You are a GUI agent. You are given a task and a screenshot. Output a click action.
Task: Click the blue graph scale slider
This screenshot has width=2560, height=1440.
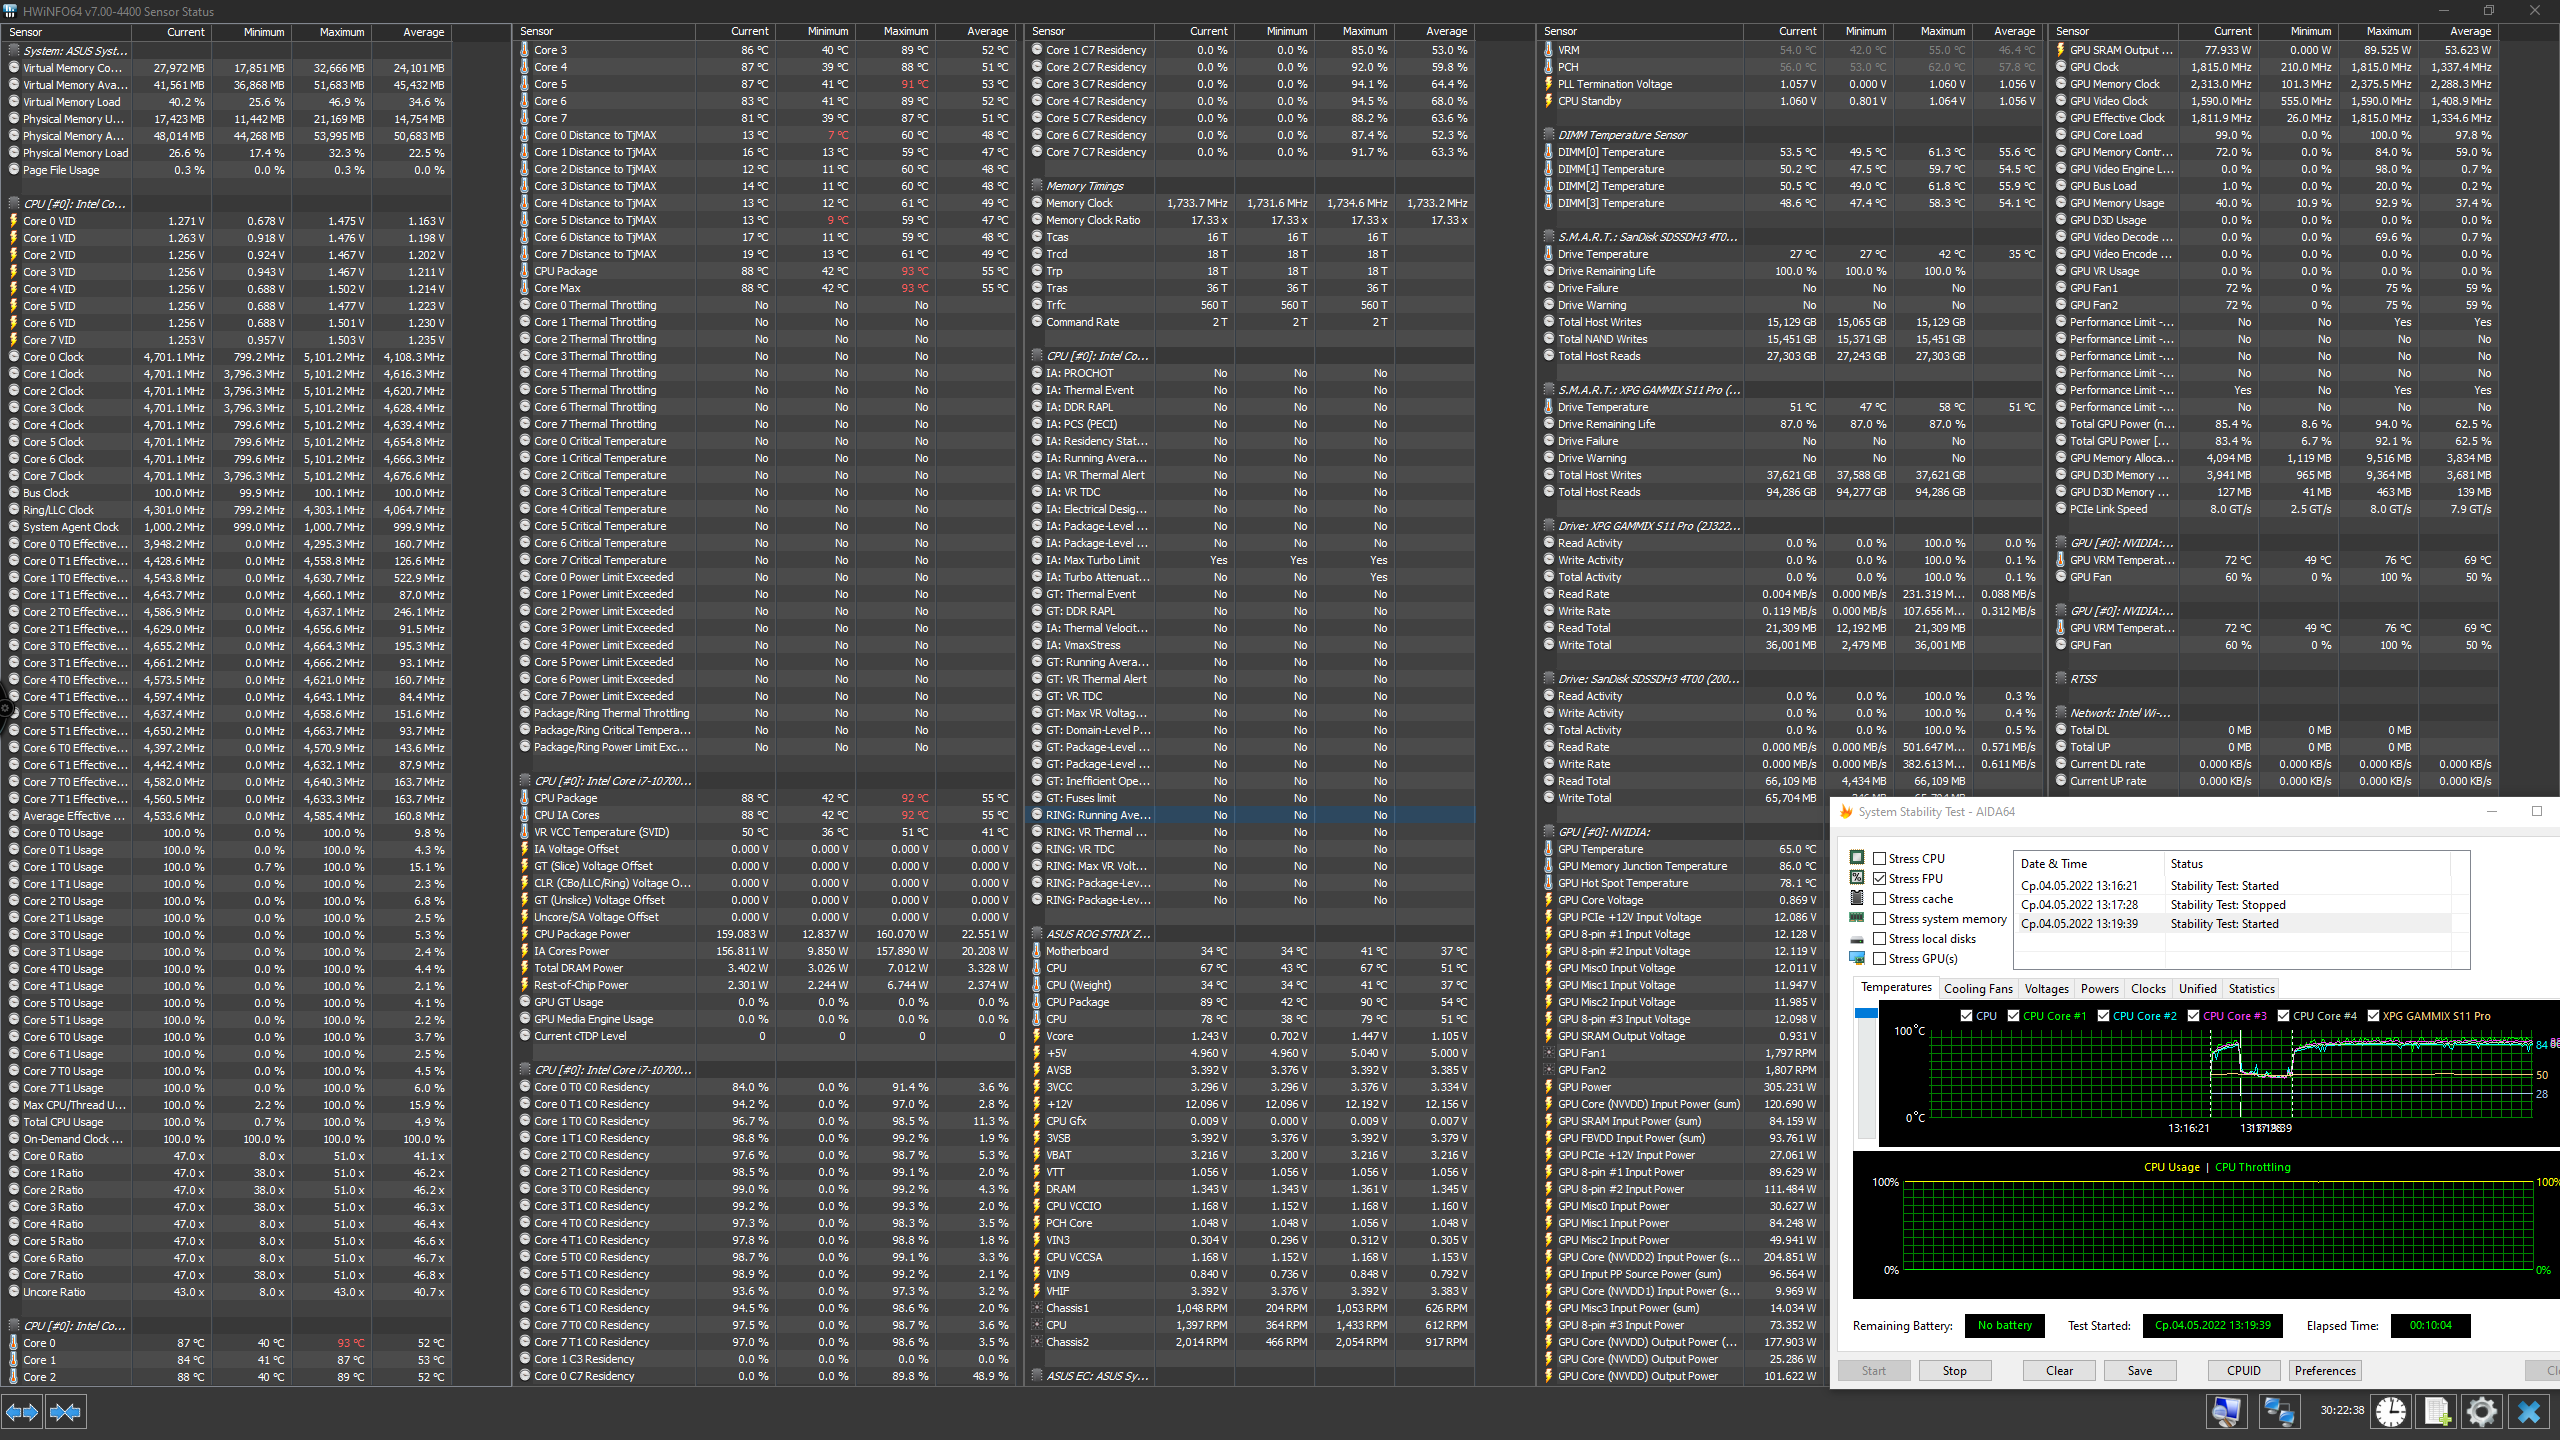click(1866, 1014)
